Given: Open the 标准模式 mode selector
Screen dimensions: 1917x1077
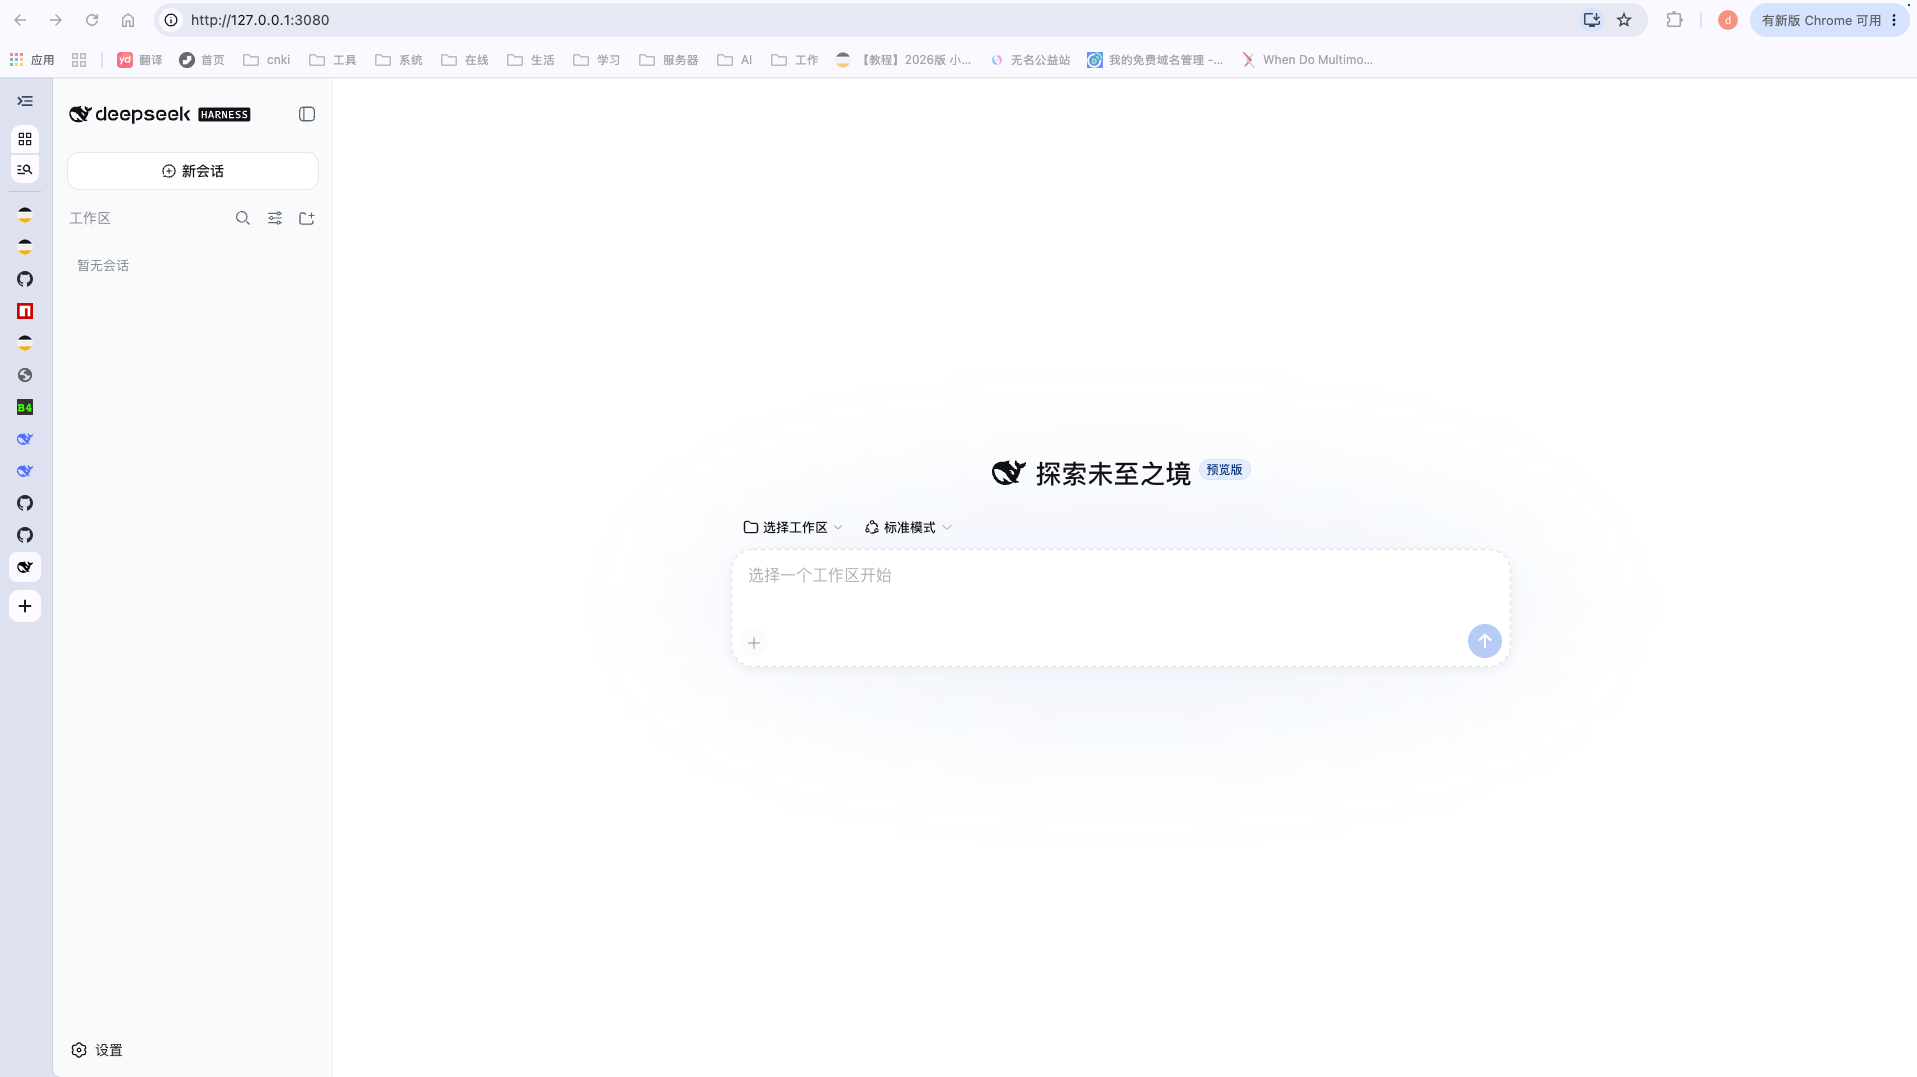Looking at the screenshot, I should pyautogui.click(x=908, y=527).
